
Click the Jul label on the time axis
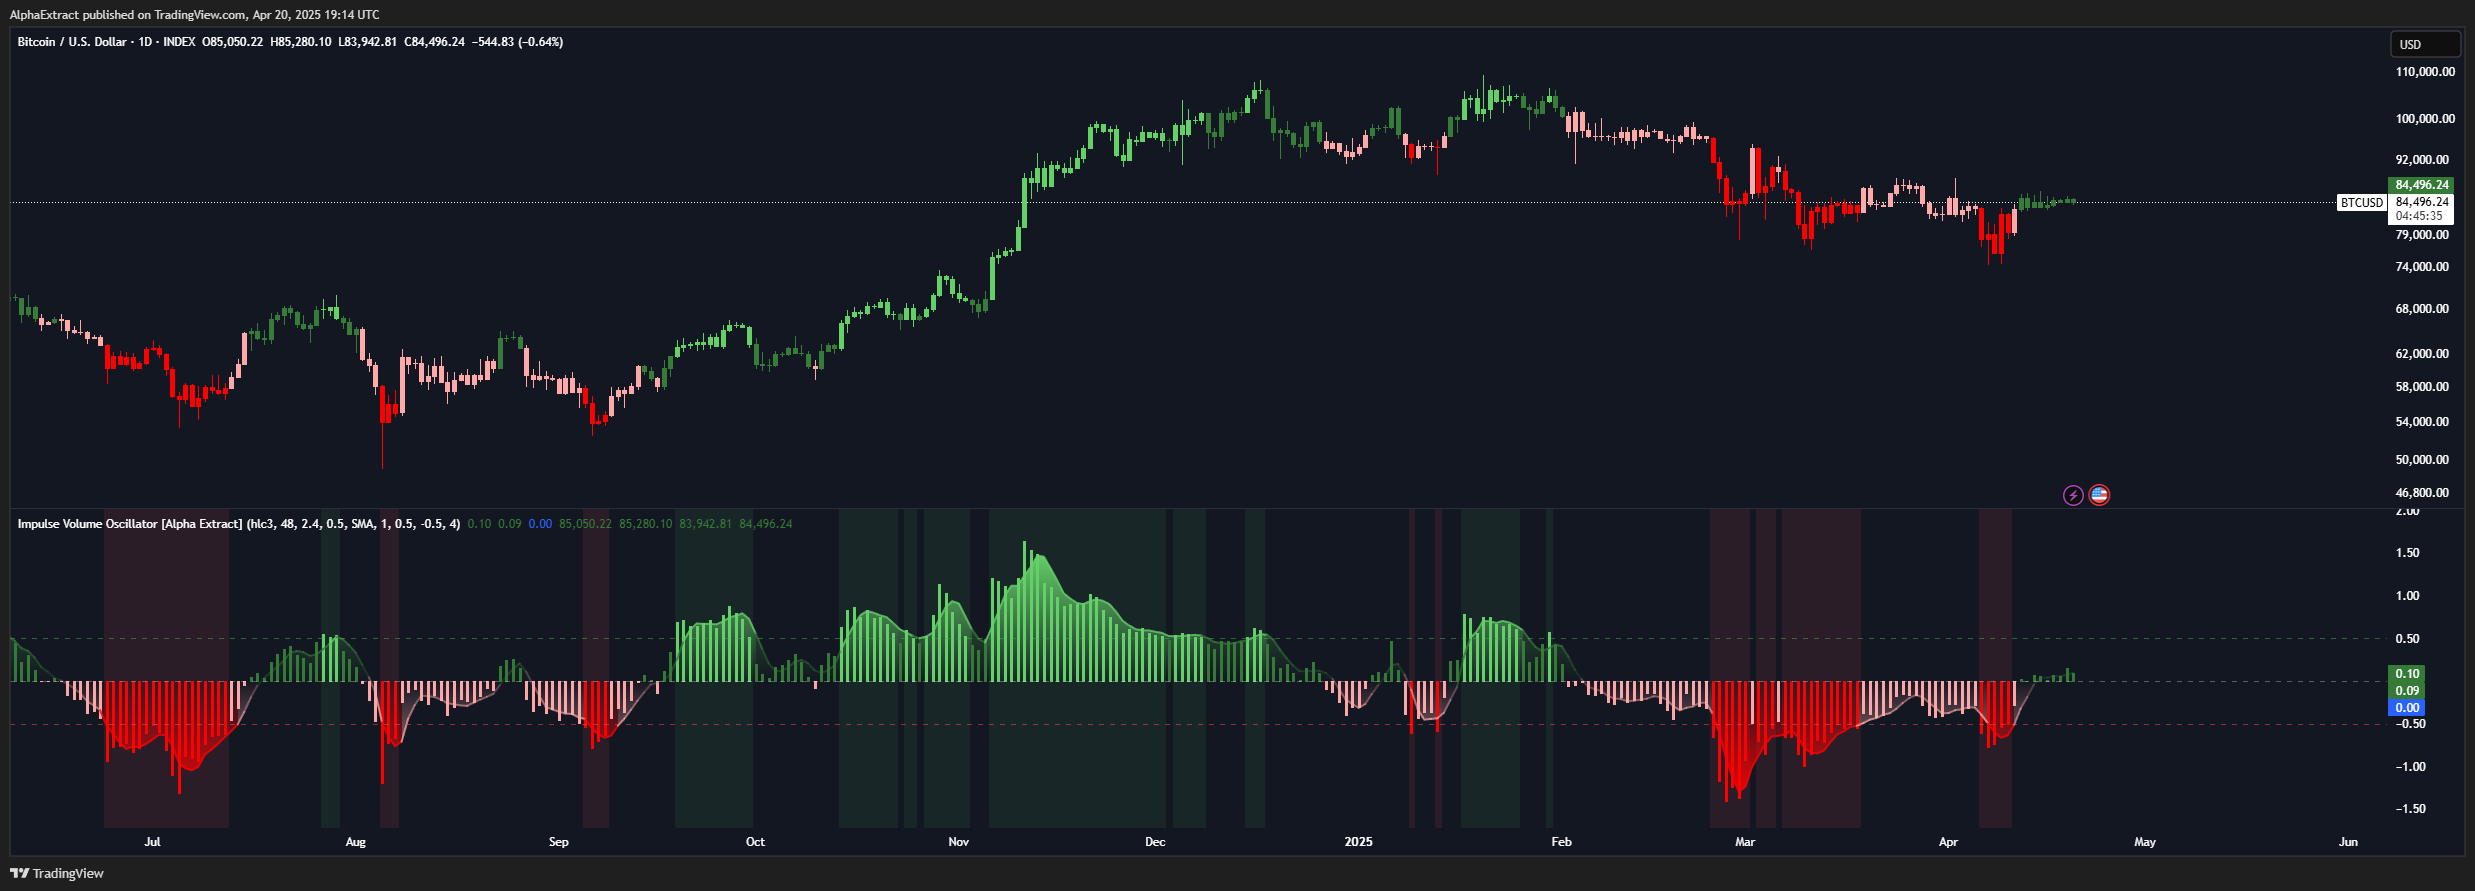click(x=152, y=842)
